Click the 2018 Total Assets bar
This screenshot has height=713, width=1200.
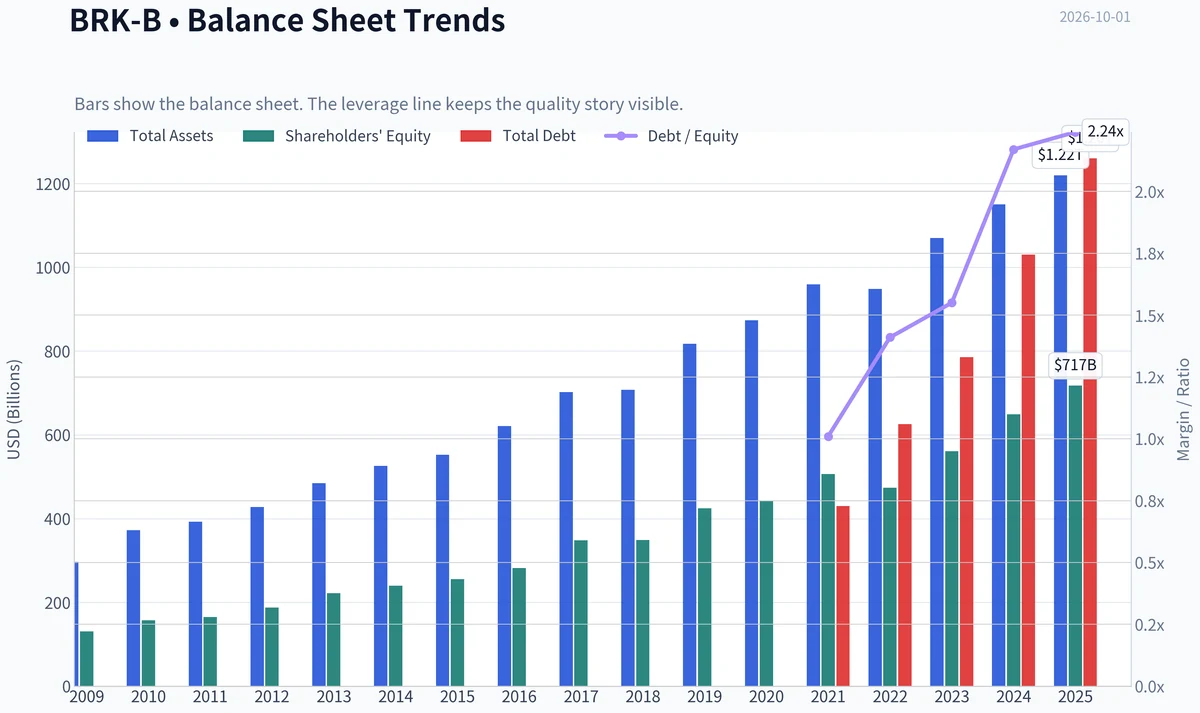628,538
